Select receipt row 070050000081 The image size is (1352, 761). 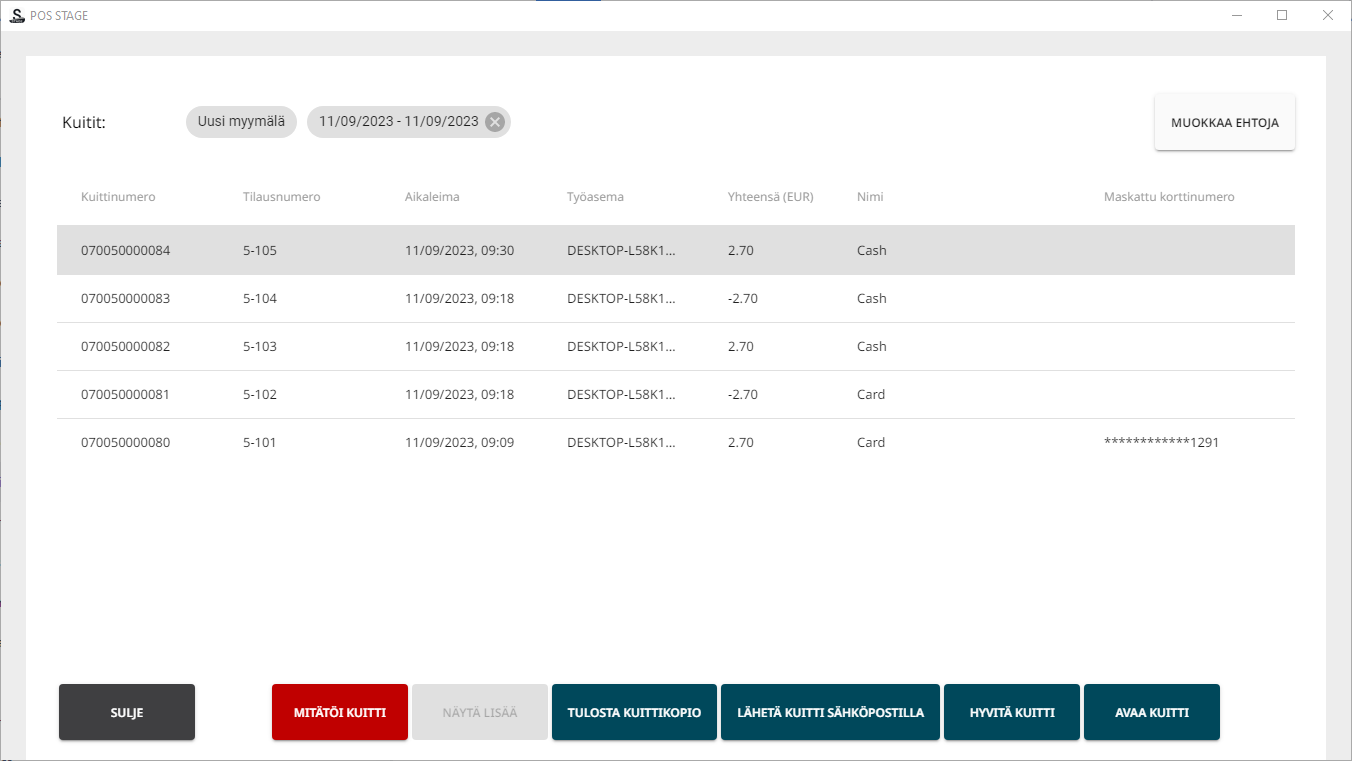(x=126, y=394)
